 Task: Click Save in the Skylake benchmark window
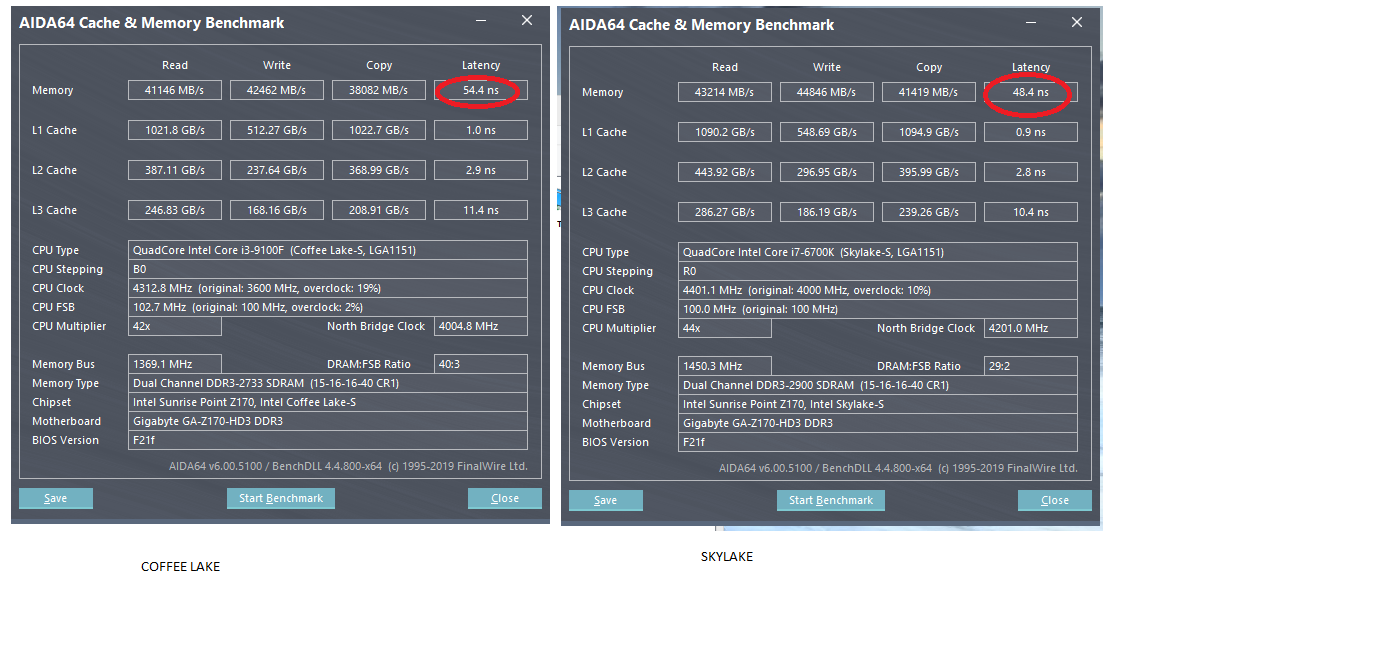606,500
